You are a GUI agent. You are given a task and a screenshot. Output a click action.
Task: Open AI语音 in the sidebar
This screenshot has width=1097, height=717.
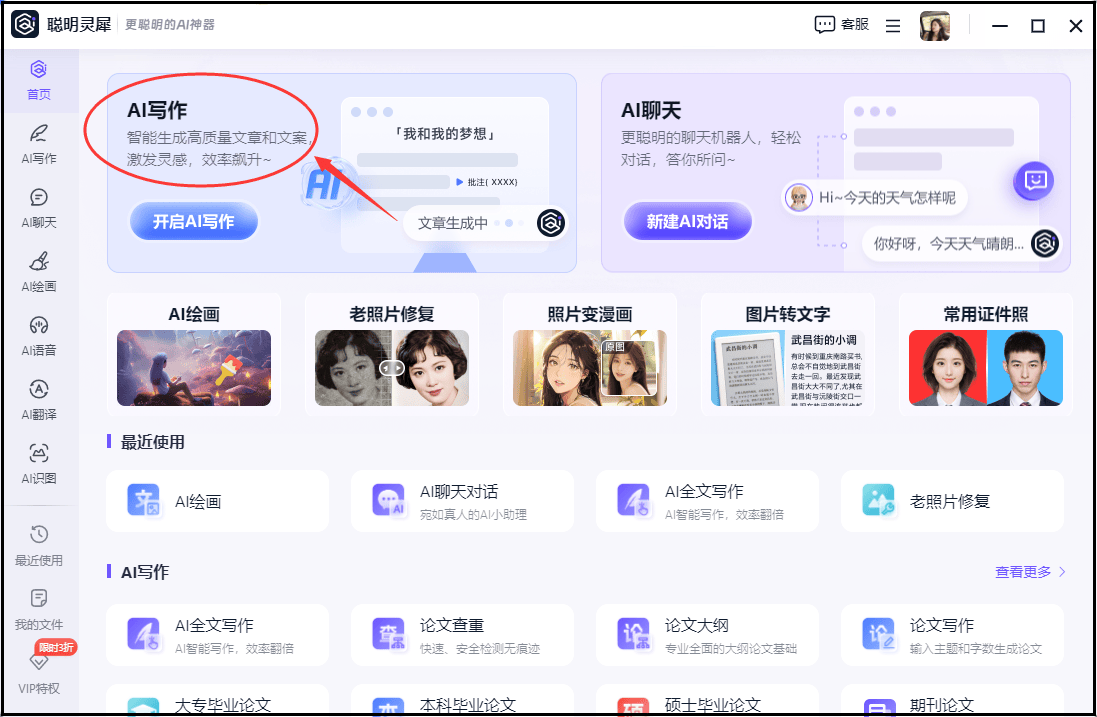click(38, 335)
